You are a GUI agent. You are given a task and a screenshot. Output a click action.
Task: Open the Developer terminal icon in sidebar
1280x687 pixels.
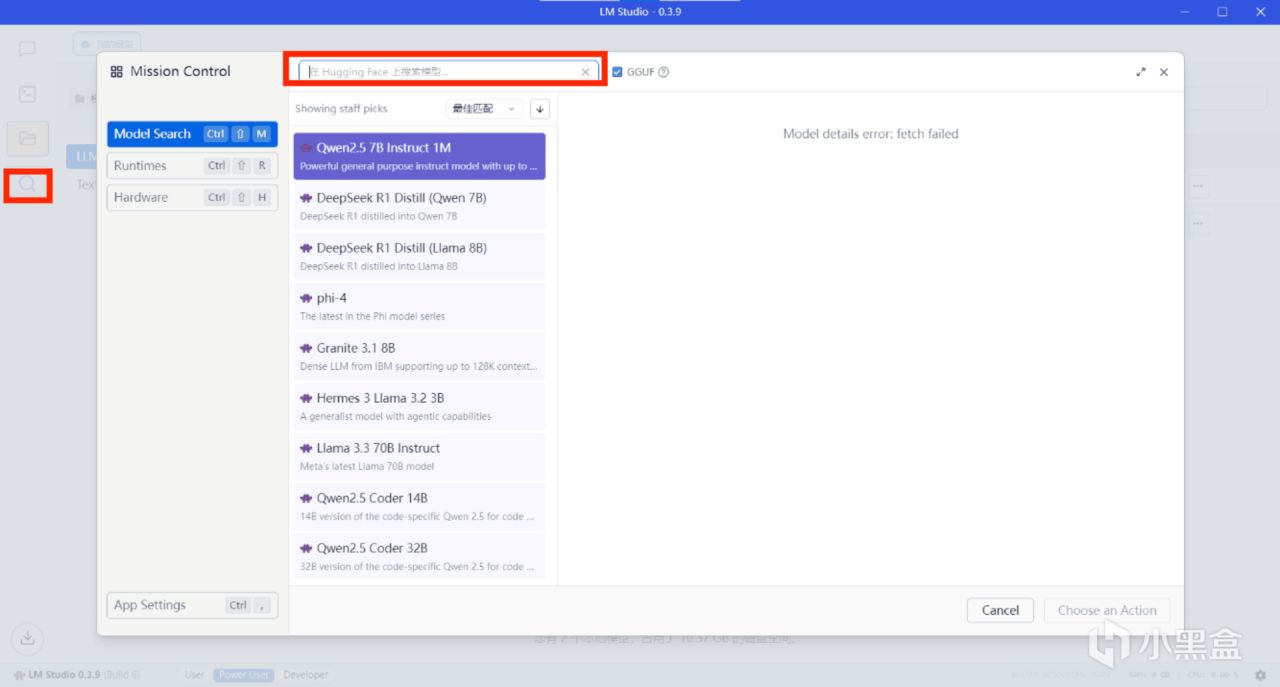pos(27,94)
